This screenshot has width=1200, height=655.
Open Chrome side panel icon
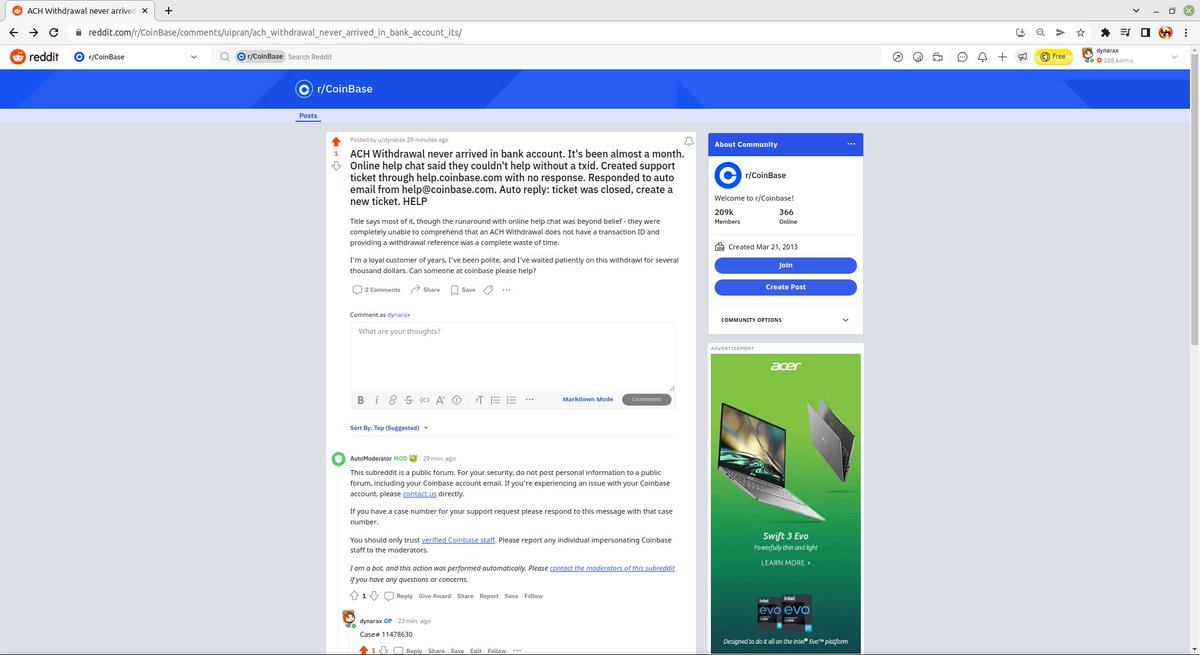pyautogui.click(x=1145, y=32)
